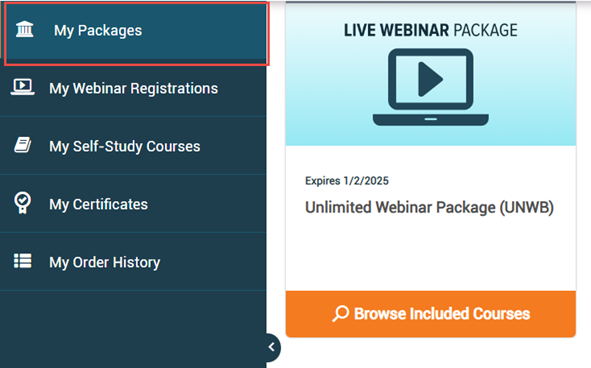The width and height of the screenshot is (591, 368).
Task: Click the large laptop play graphic
Action: click(431, 87)
